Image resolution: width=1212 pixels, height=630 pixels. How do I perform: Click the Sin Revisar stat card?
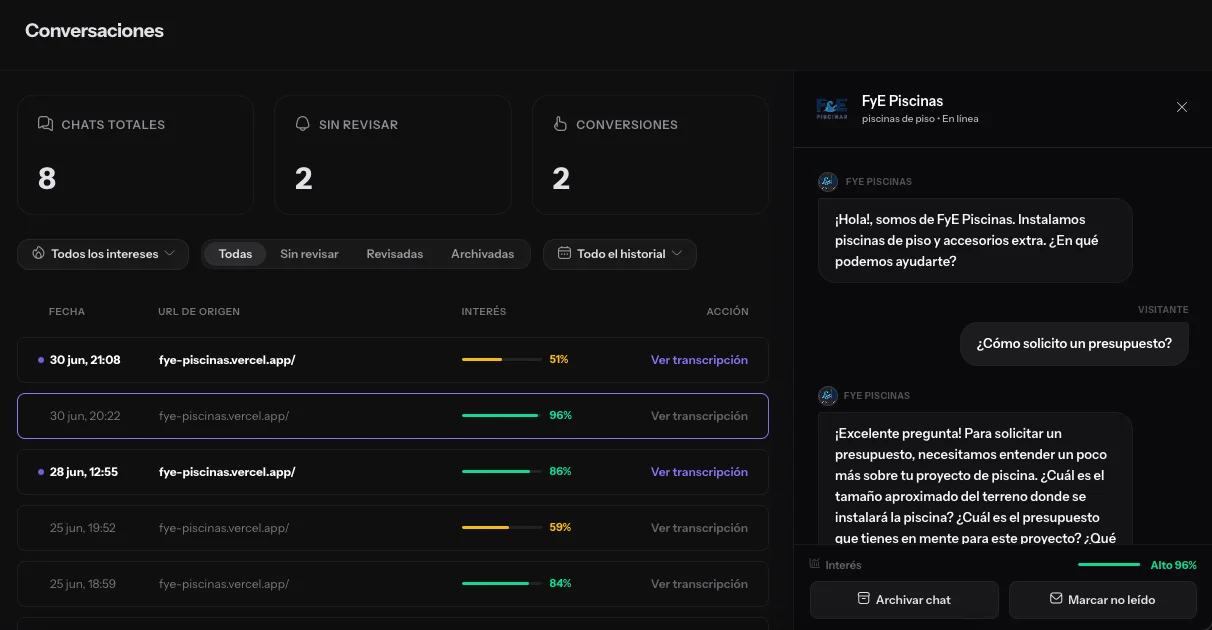(x=393, y=155)
